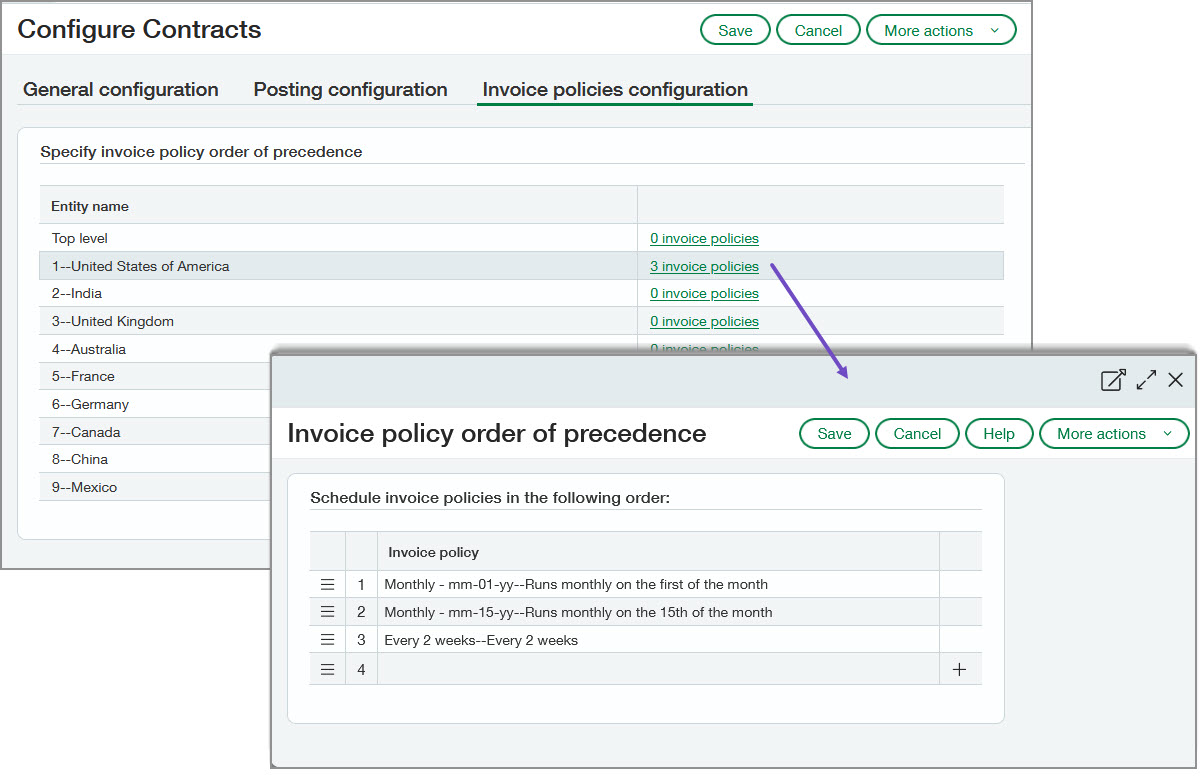The height and width of the screenshot is (781, 1200).
Task: Cancel changes in the dialog
Action: click(917, 433)
